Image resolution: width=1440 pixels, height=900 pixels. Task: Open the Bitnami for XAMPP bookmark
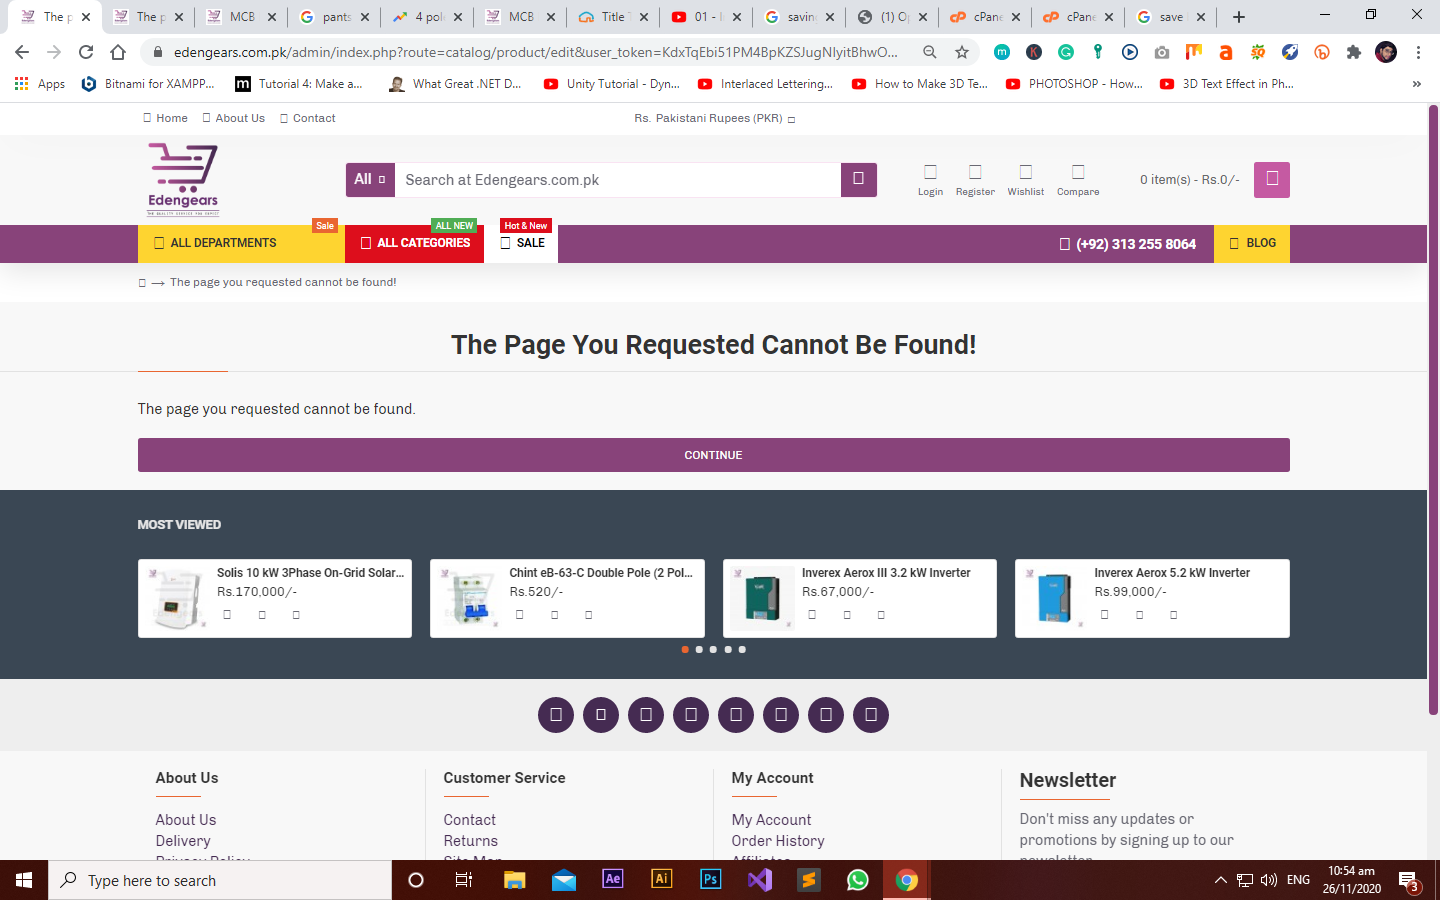pyautogui.click(x=148, y=84)
